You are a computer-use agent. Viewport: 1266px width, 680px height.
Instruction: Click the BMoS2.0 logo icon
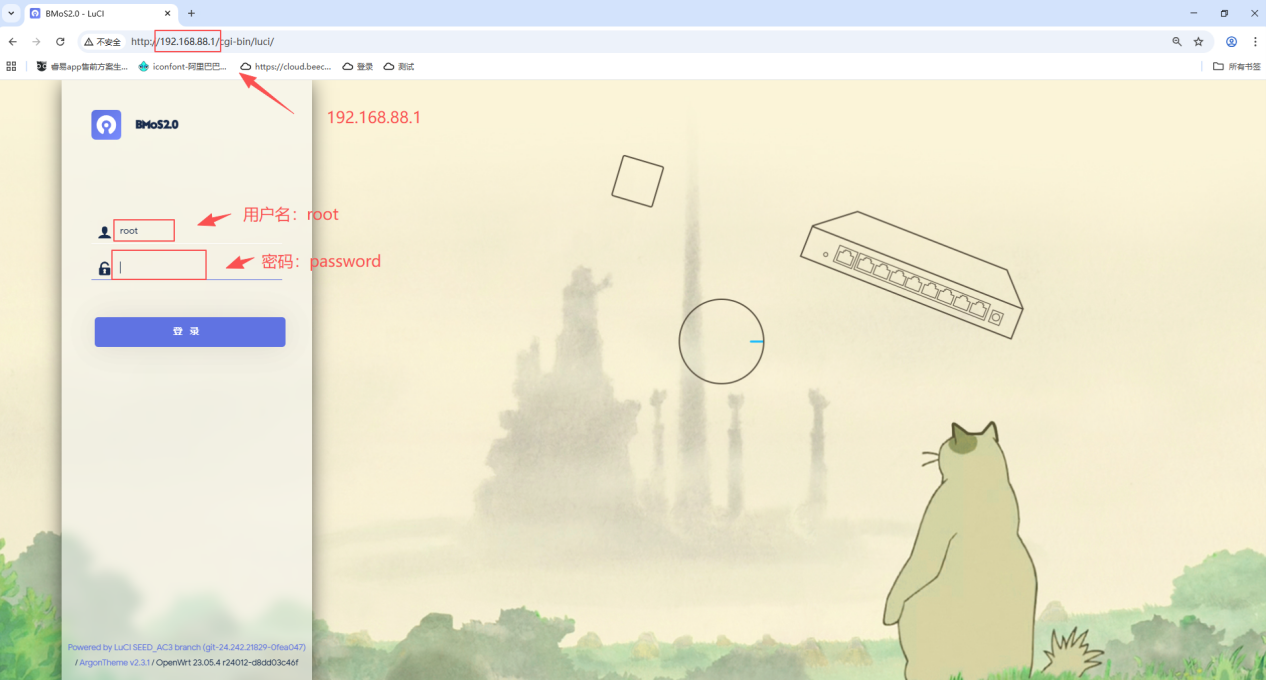106,125
